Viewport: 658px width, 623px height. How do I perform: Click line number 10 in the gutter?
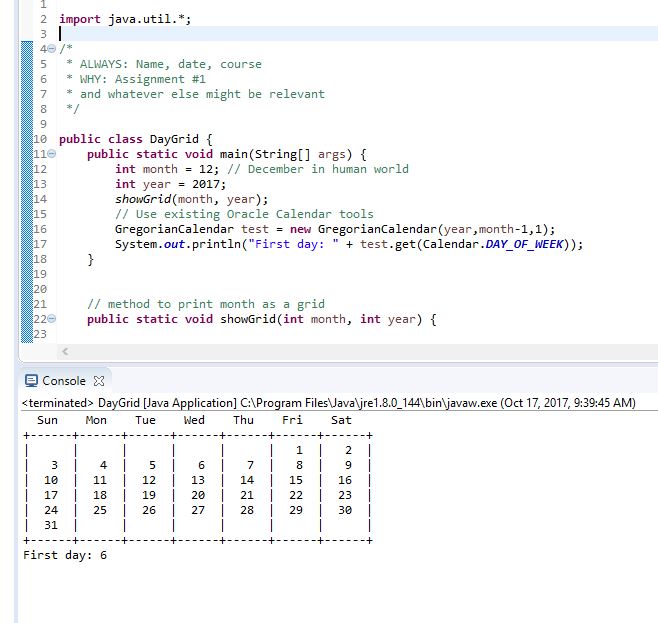click(x=40, y=139)
